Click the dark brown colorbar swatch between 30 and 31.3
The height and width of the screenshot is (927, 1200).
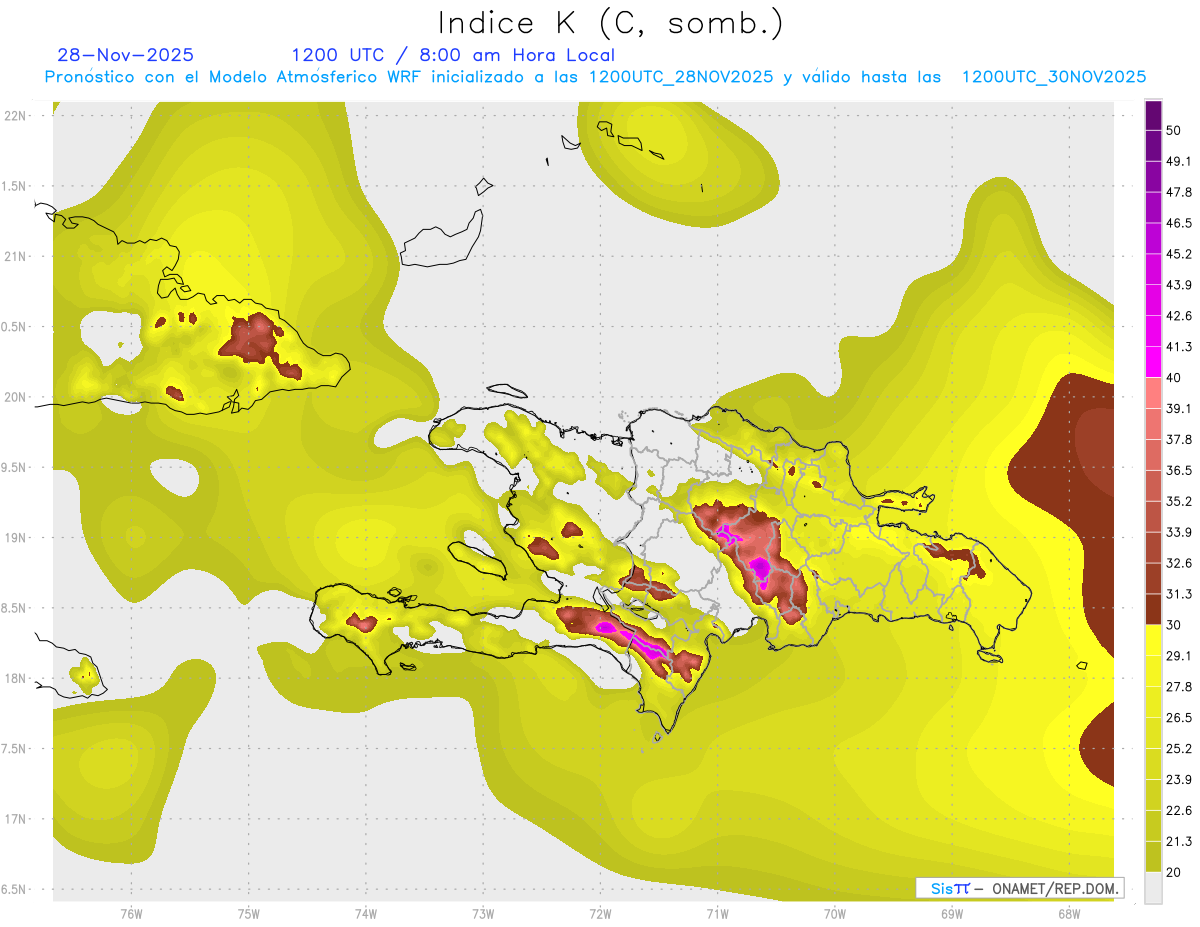click(1153, 609)
